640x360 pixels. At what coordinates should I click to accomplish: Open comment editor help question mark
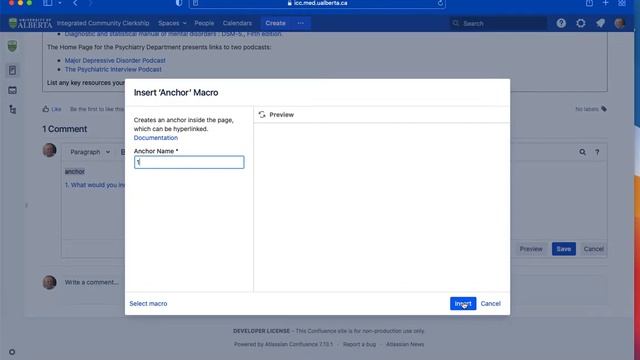(597, 152)
